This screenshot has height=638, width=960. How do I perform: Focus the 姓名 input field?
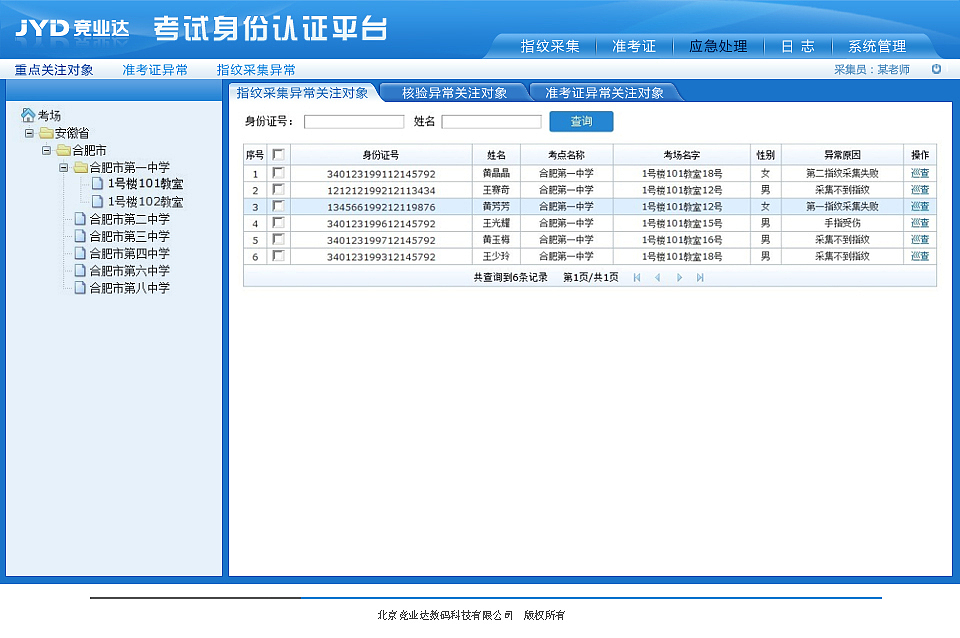[x=492, y=122]
